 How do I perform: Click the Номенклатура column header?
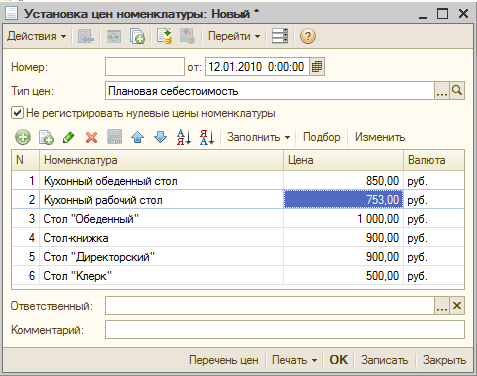point(161,160)
